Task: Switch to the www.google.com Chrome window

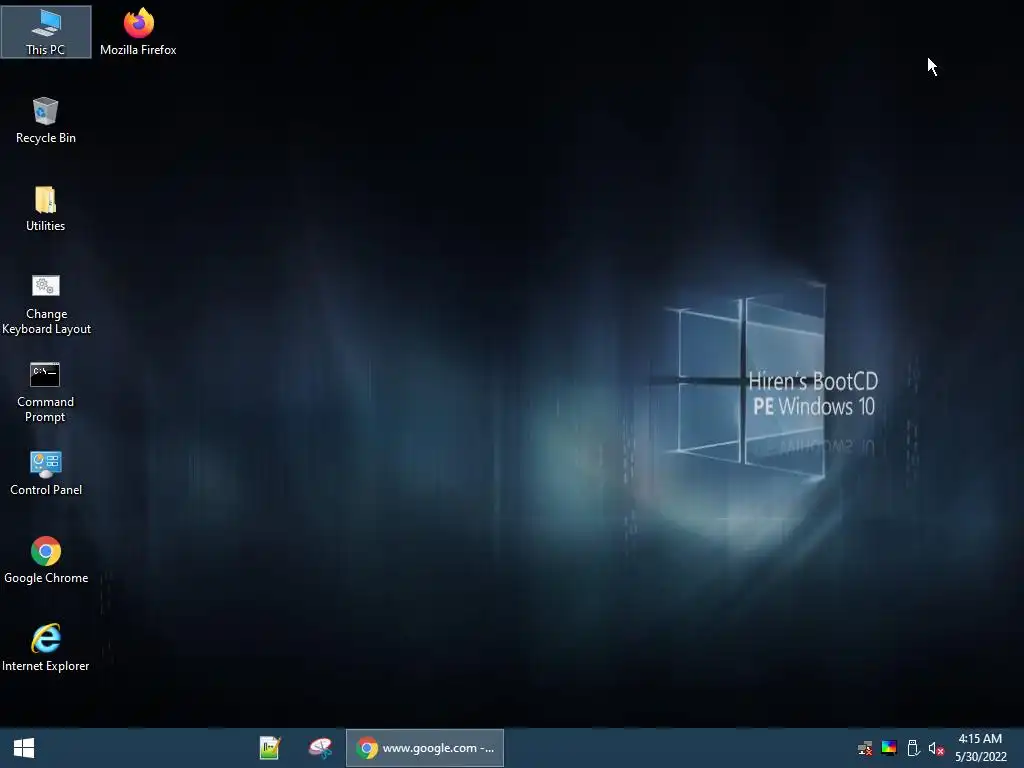Action: pos(424,748)
